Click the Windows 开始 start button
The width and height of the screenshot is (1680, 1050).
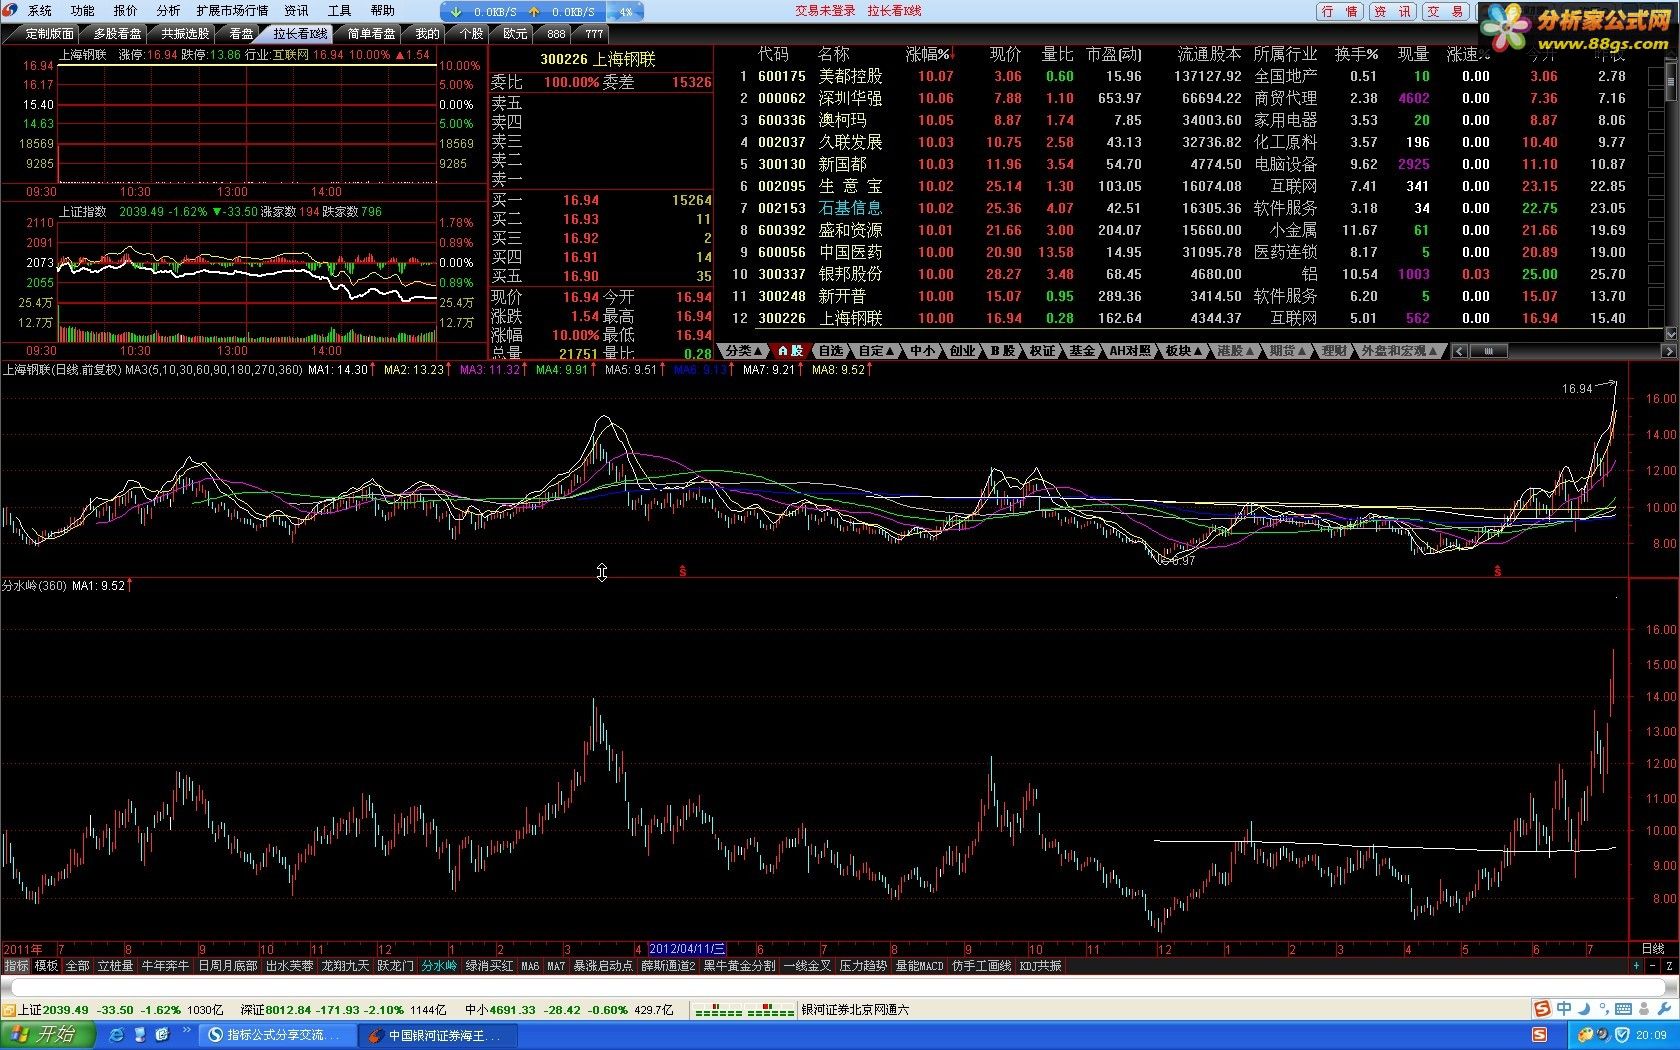(x=47, y=1034)
